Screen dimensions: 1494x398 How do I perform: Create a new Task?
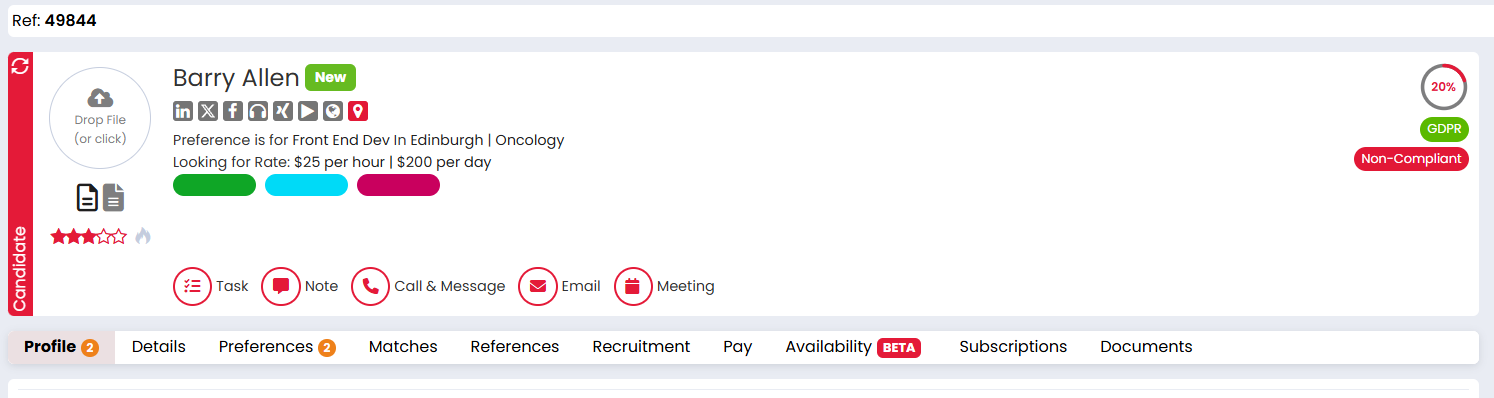click(x=211, y=286)
